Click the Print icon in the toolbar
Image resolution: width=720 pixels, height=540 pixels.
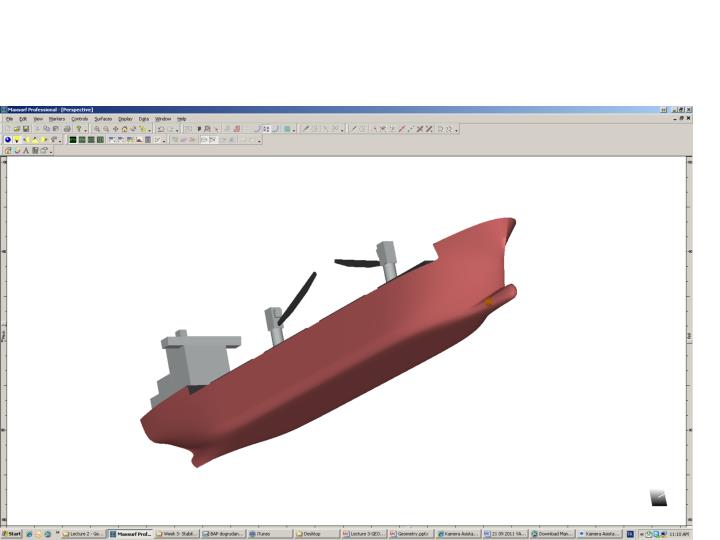point(66,129)
